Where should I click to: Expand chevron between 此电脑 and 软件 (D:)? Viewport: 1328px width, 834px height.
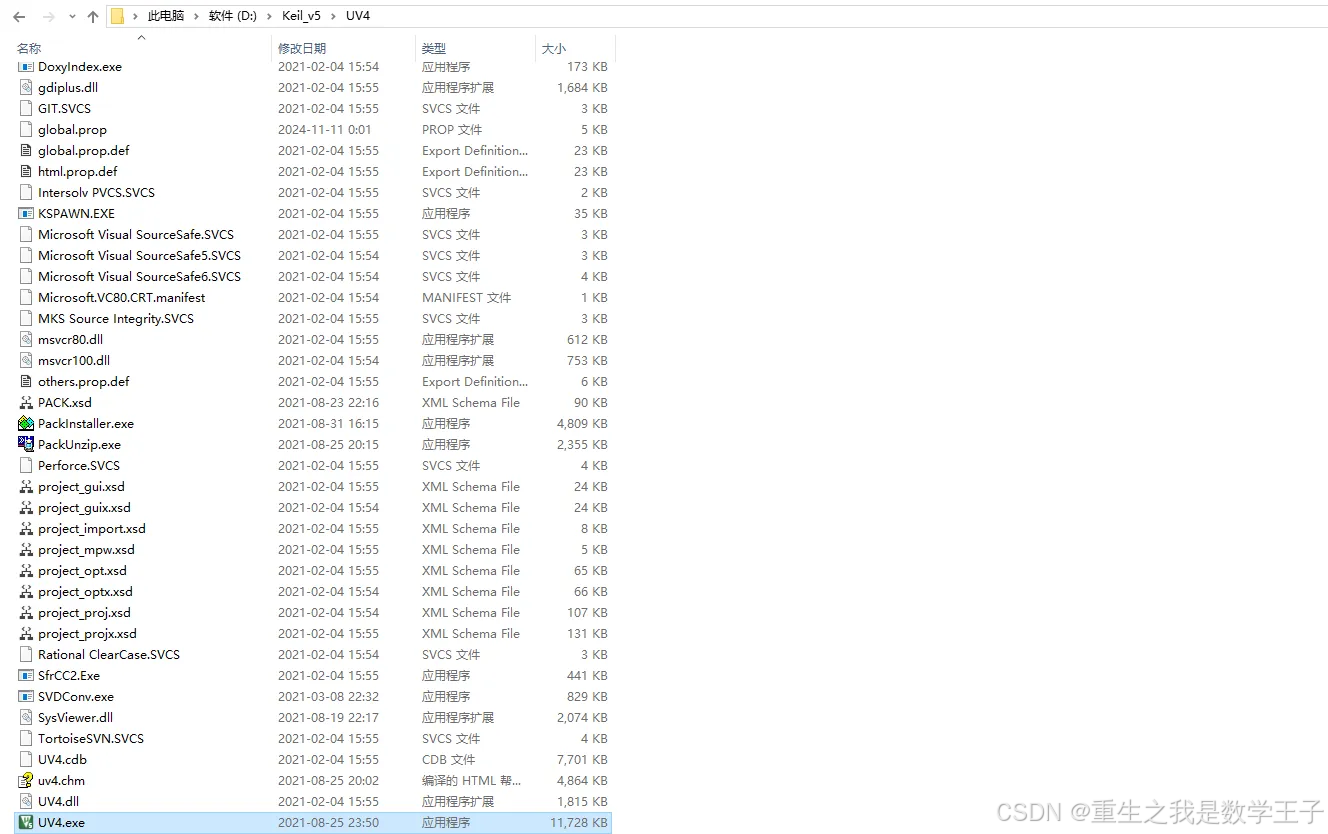click(x=197, y=16)
